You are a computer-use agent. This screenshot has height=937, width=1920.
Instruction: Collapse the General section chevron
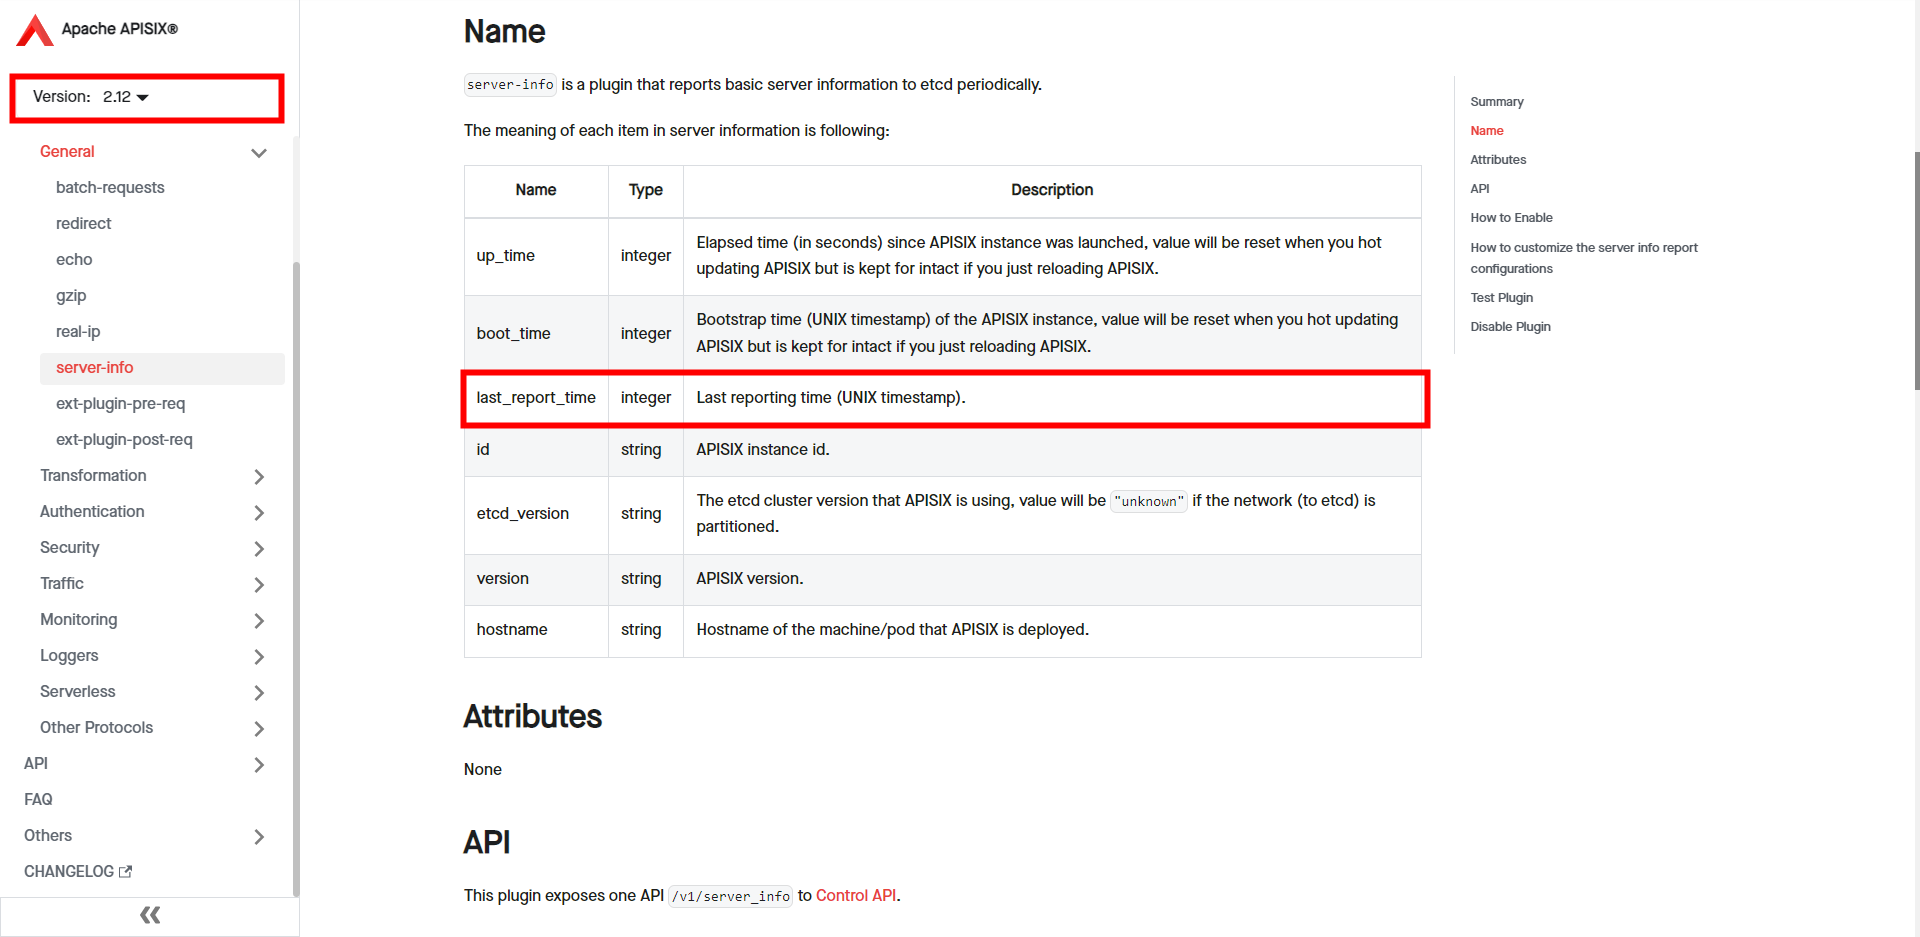tap(259, 153)
